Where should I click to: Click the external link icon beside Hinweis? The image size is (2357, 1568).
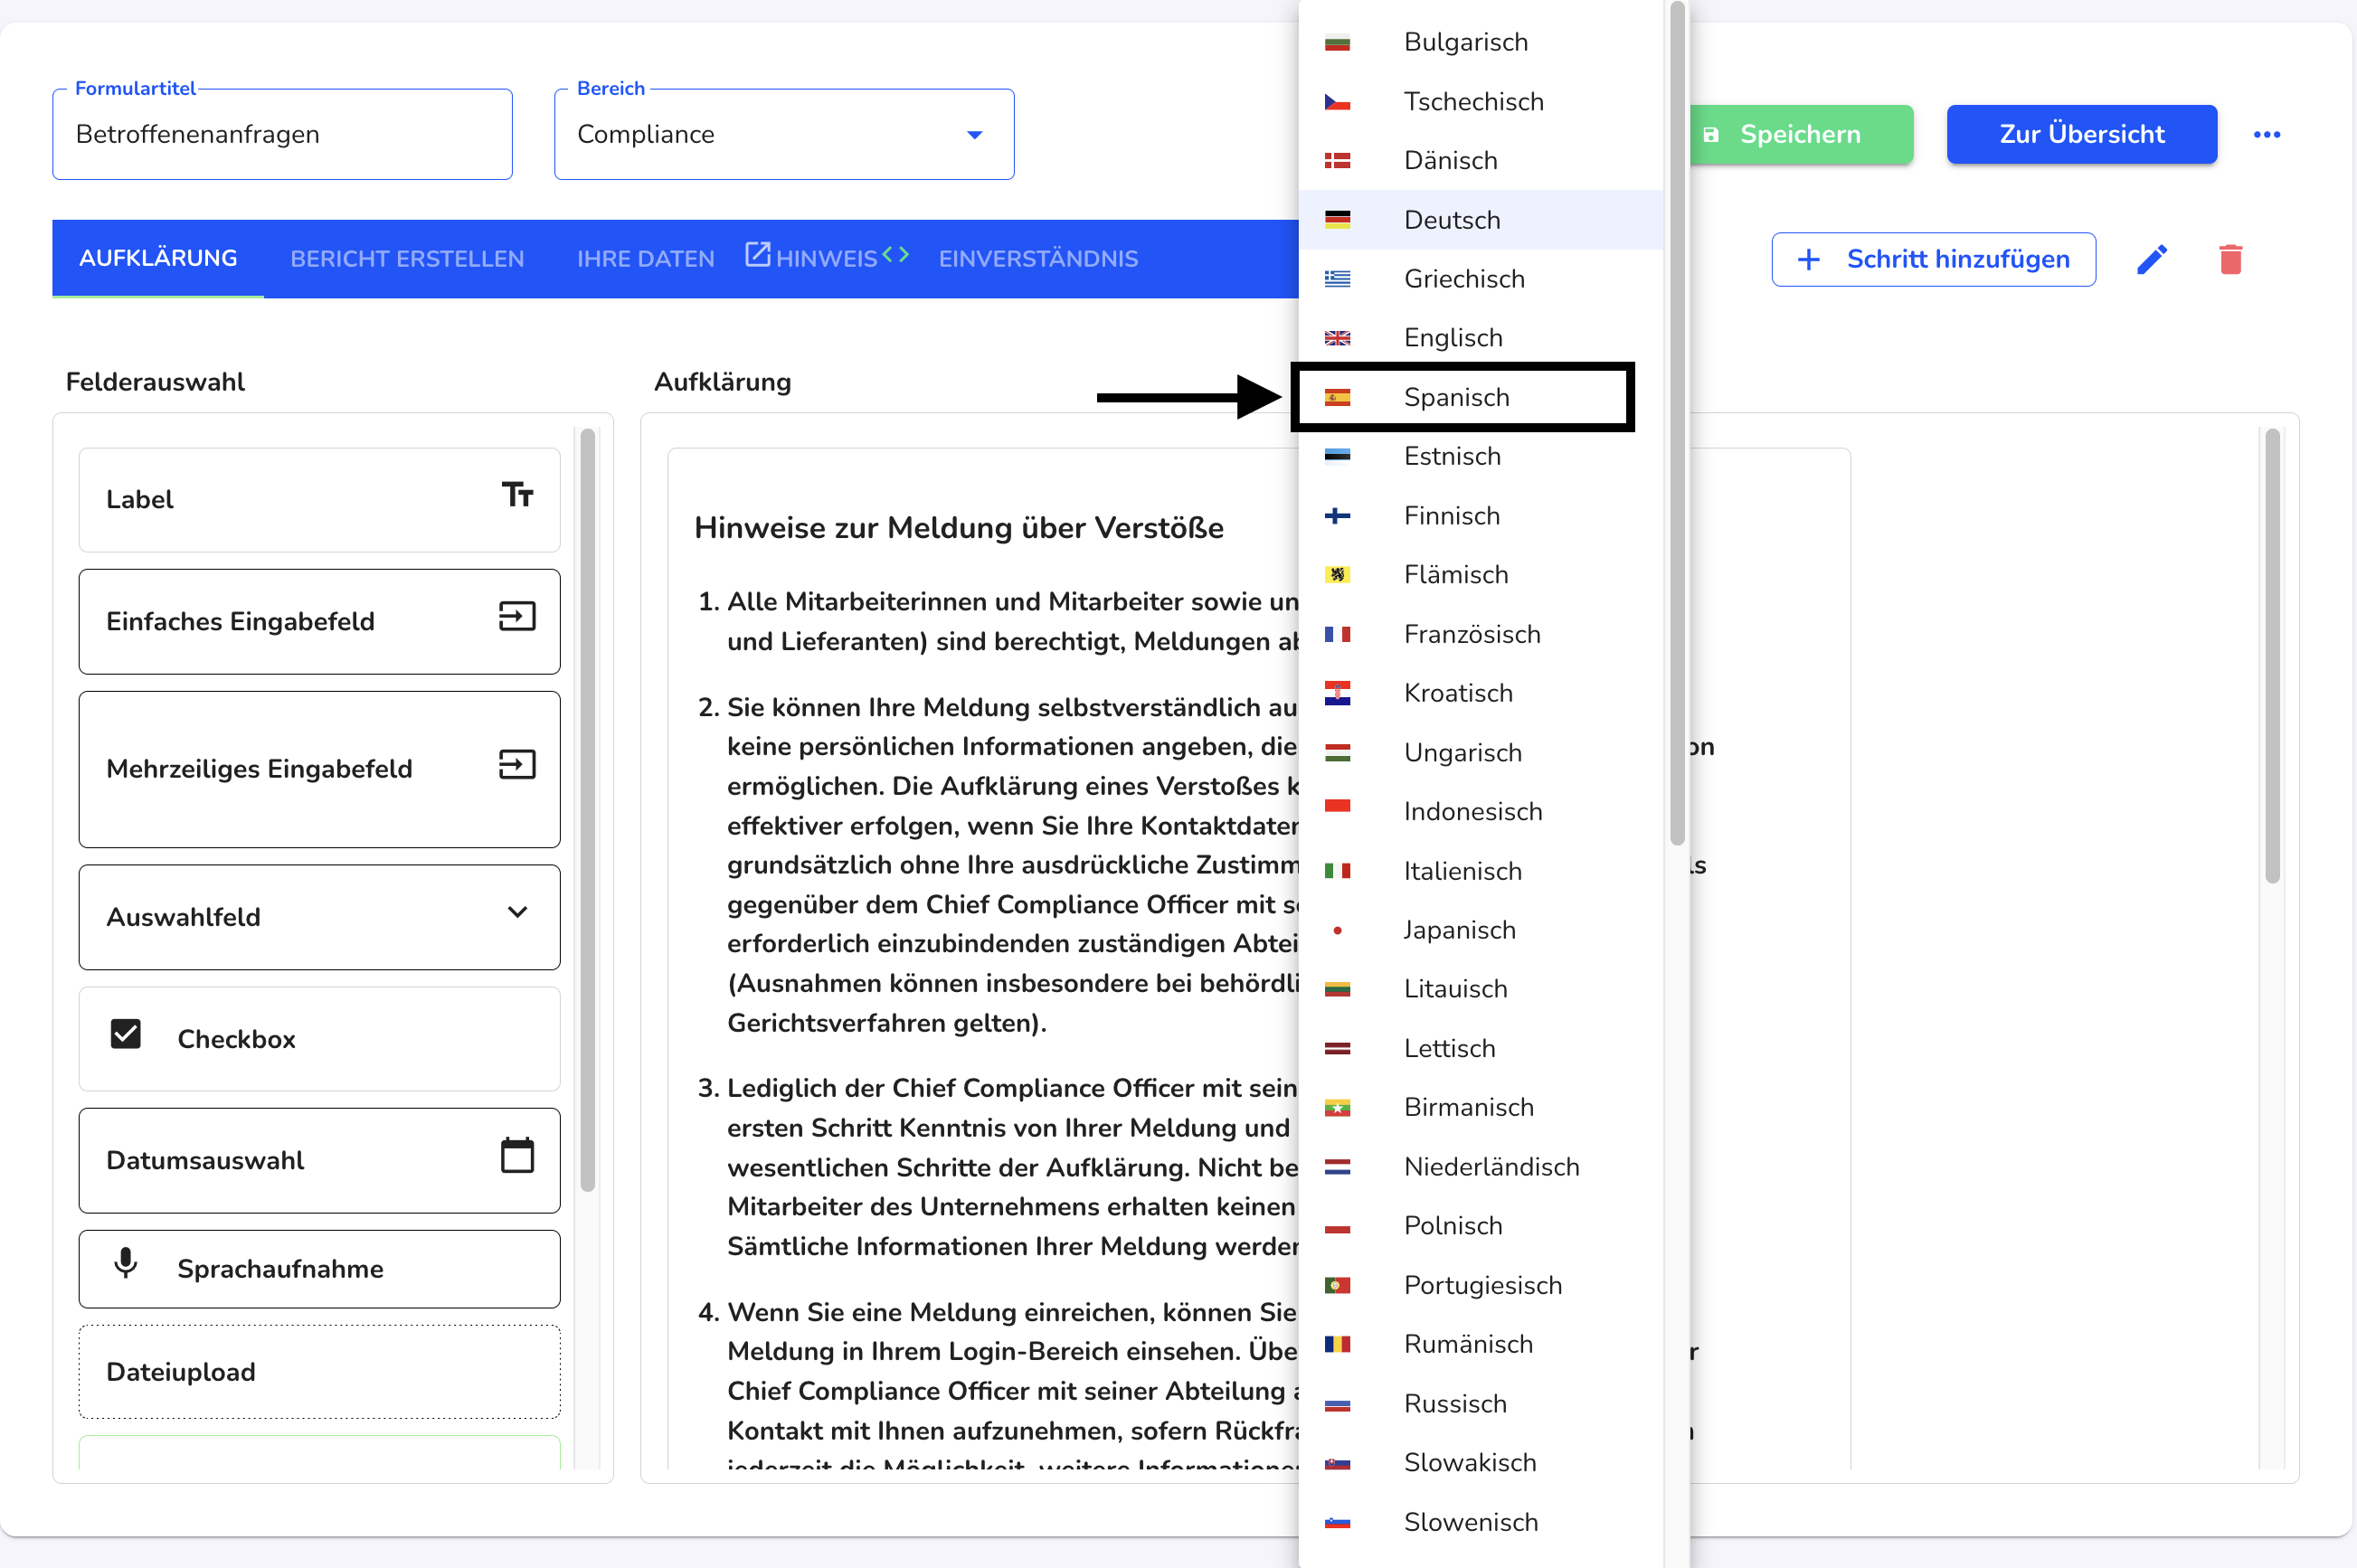758,254
